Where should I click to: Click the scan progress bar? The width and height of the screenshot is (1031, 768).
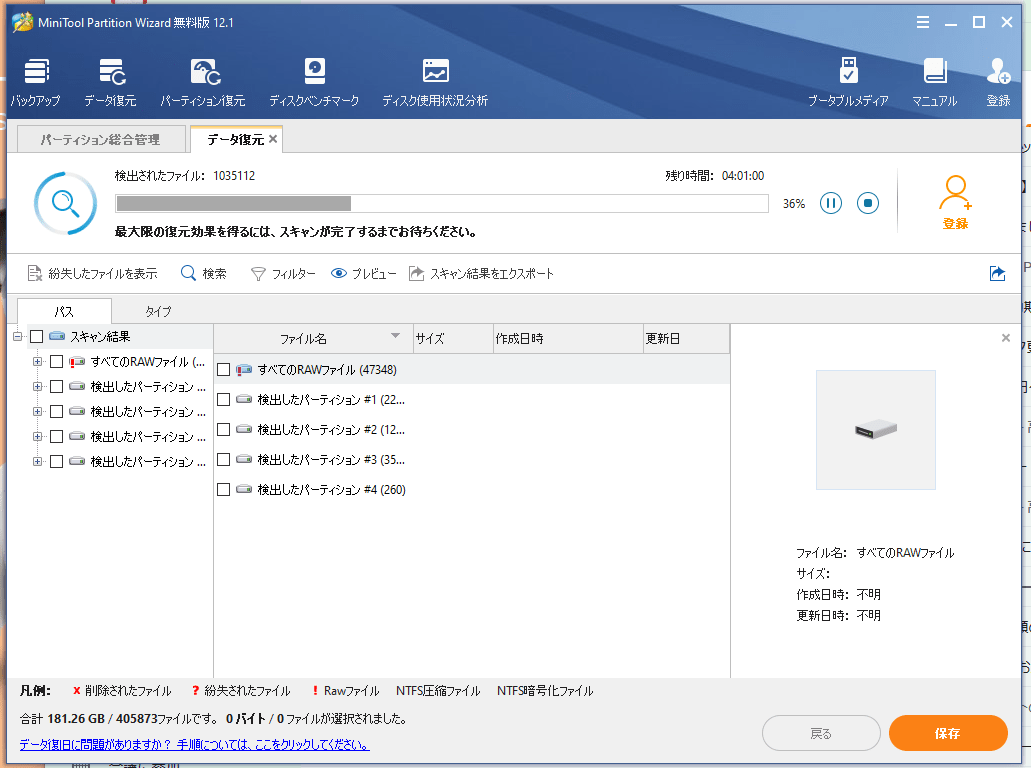point(442,203)
